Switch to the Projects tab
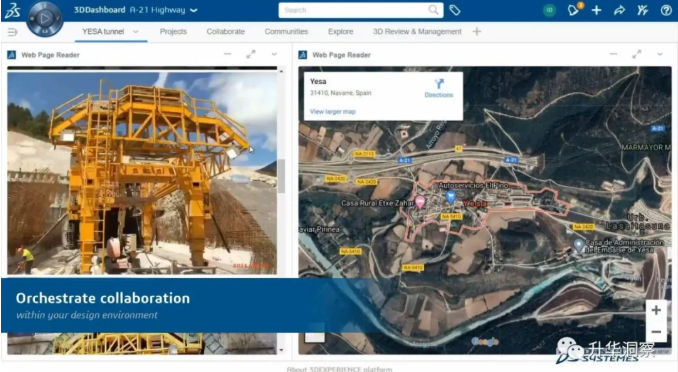678x372 pixels. [173, 32]
